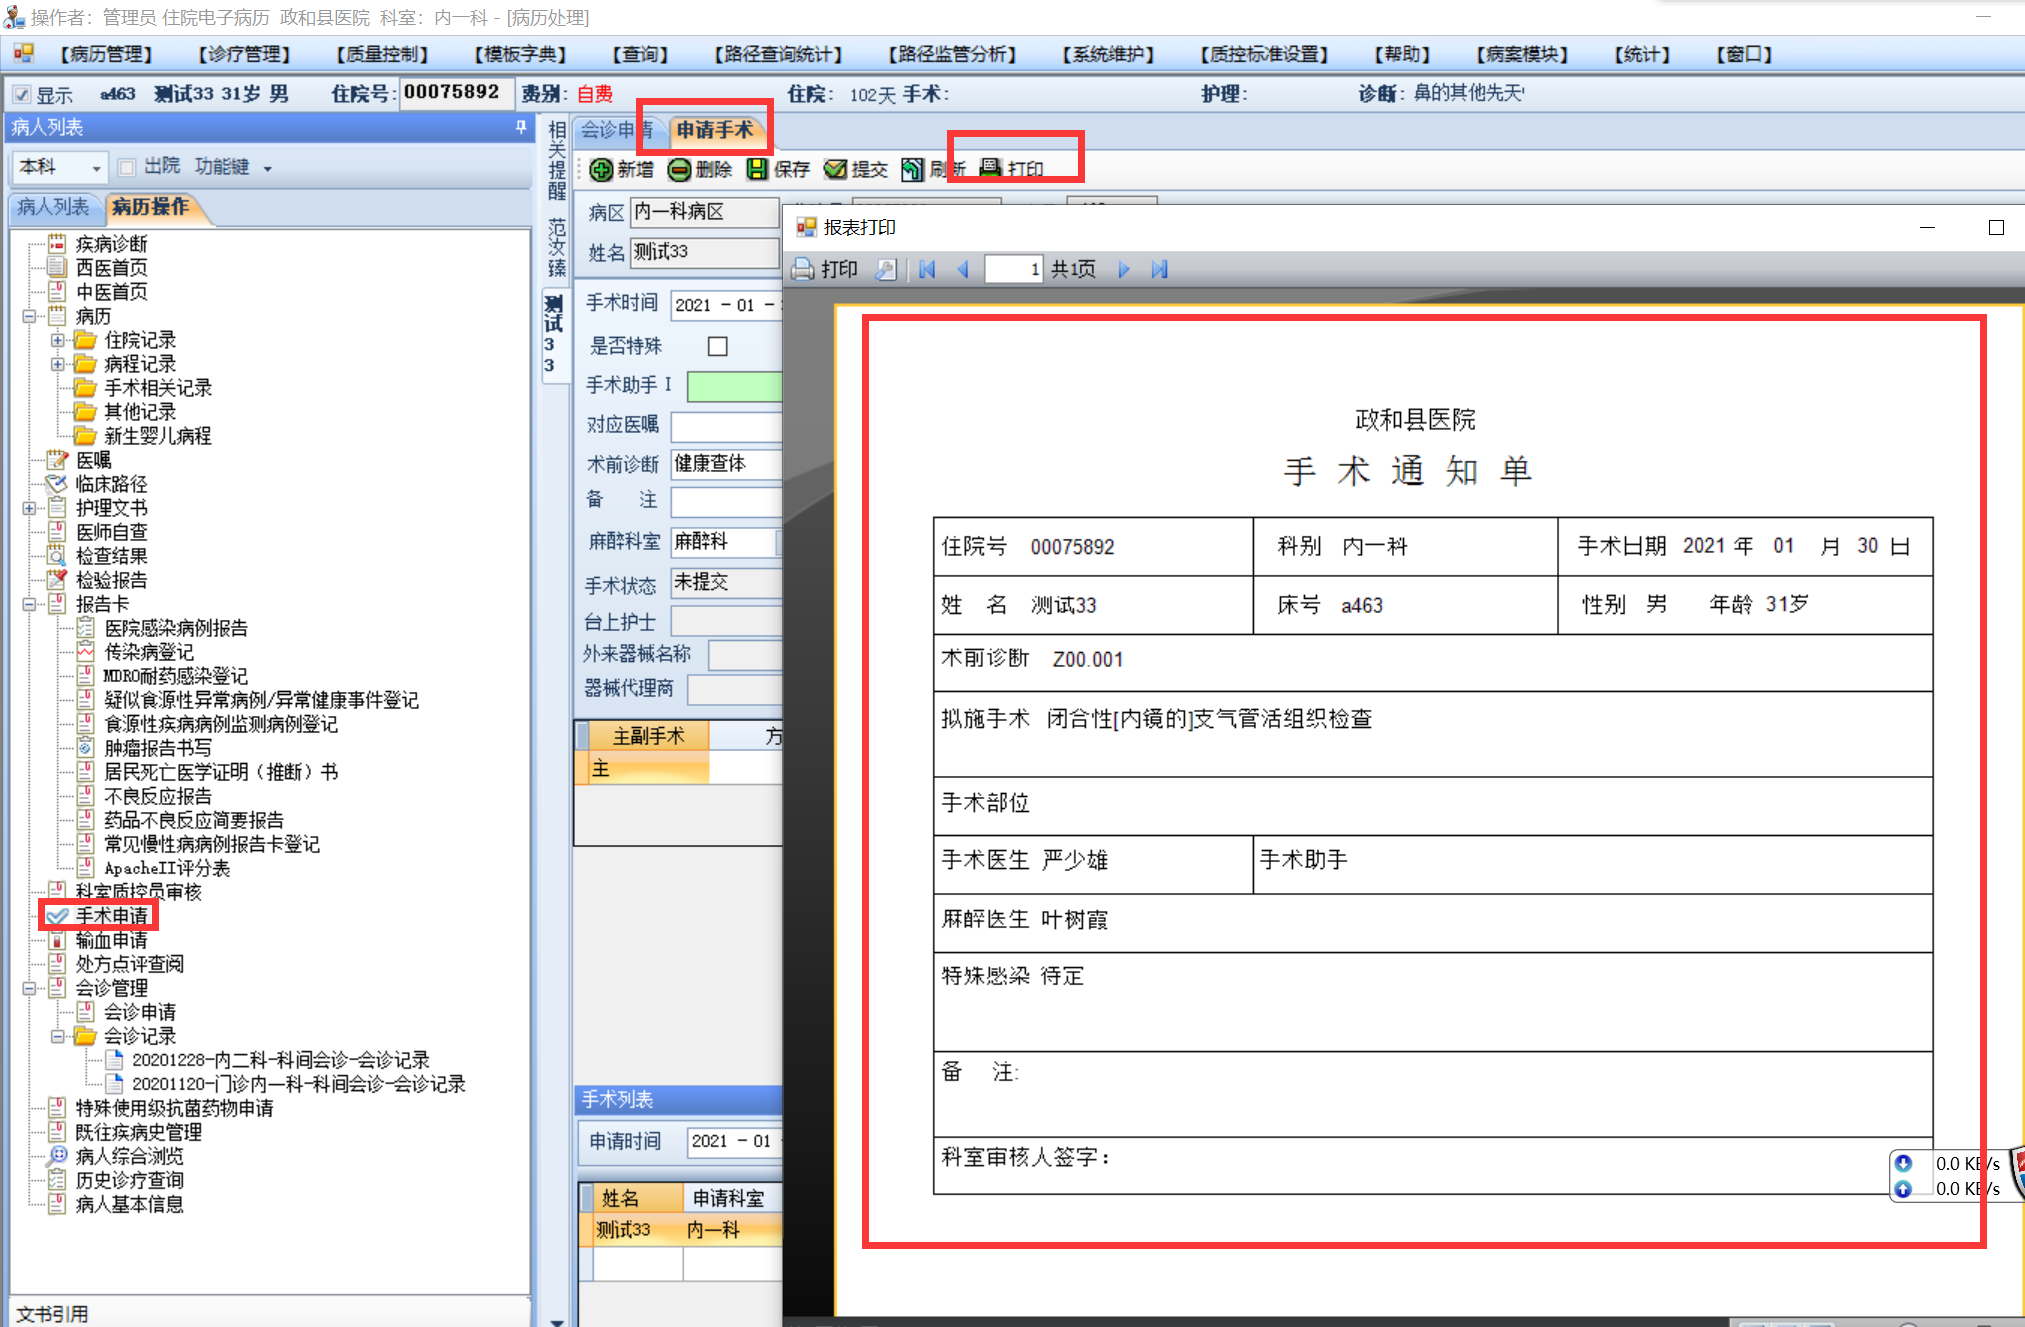Open the 病历管理 menu

[106, 54]
